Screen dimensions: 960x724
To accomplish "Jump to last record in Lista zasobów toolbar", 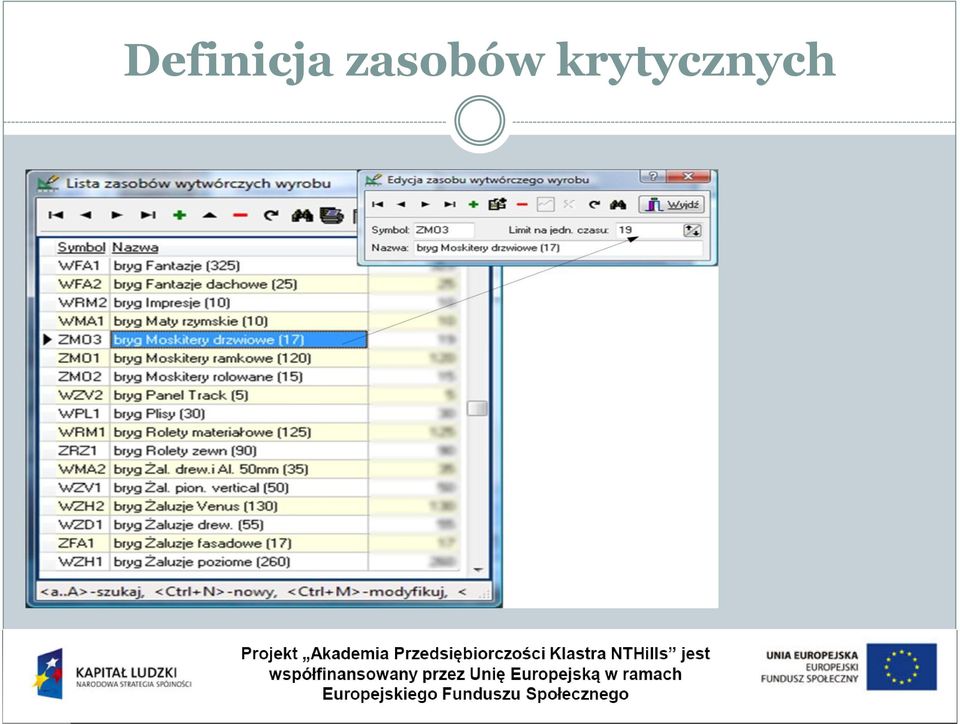I will pyautogui.click(x=148, y=215).
